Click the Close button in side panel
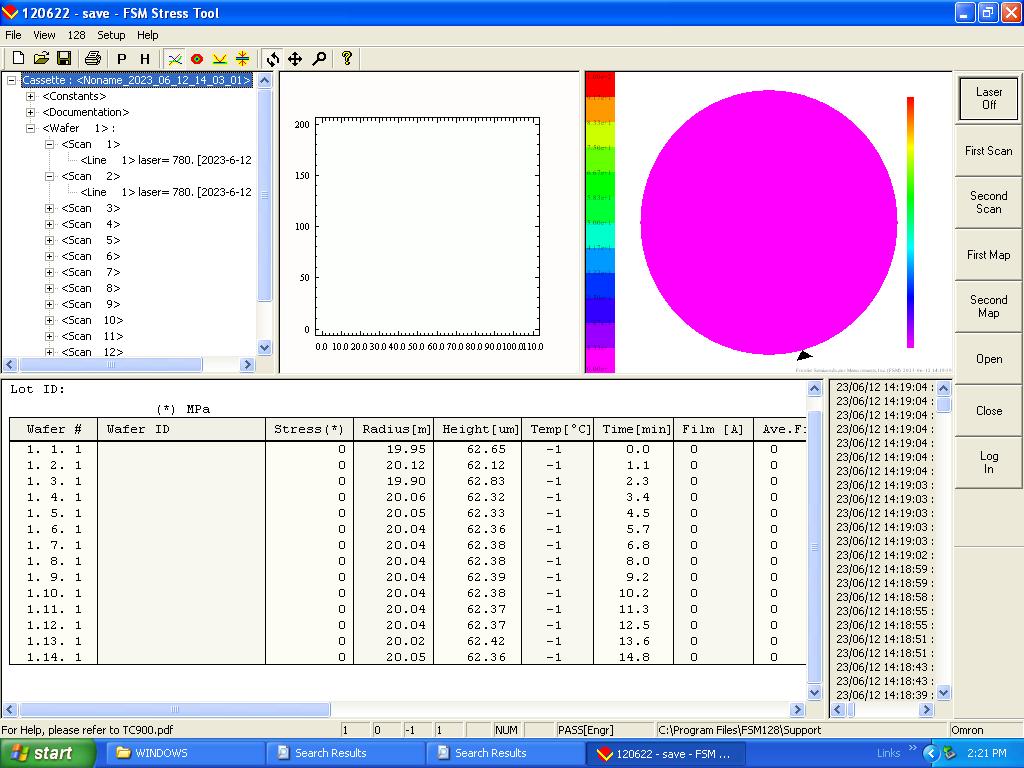Screen dimensions: 1024x768 [x=989, y=411]
